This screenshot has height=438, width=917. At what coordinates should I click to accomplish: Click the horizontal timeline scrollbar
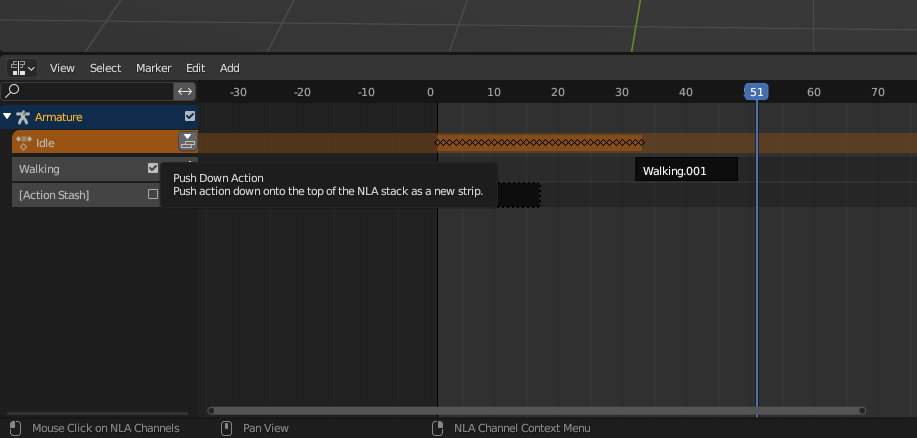coord(536,411)
